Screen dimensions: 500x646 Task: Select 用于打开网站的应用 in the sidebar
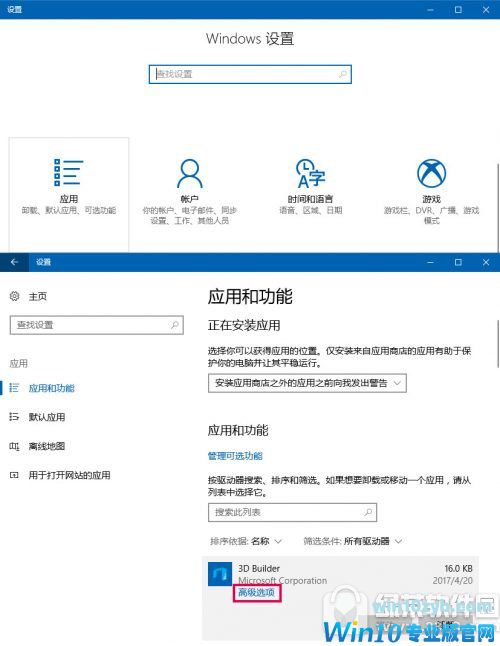click(x=69, y=475)
